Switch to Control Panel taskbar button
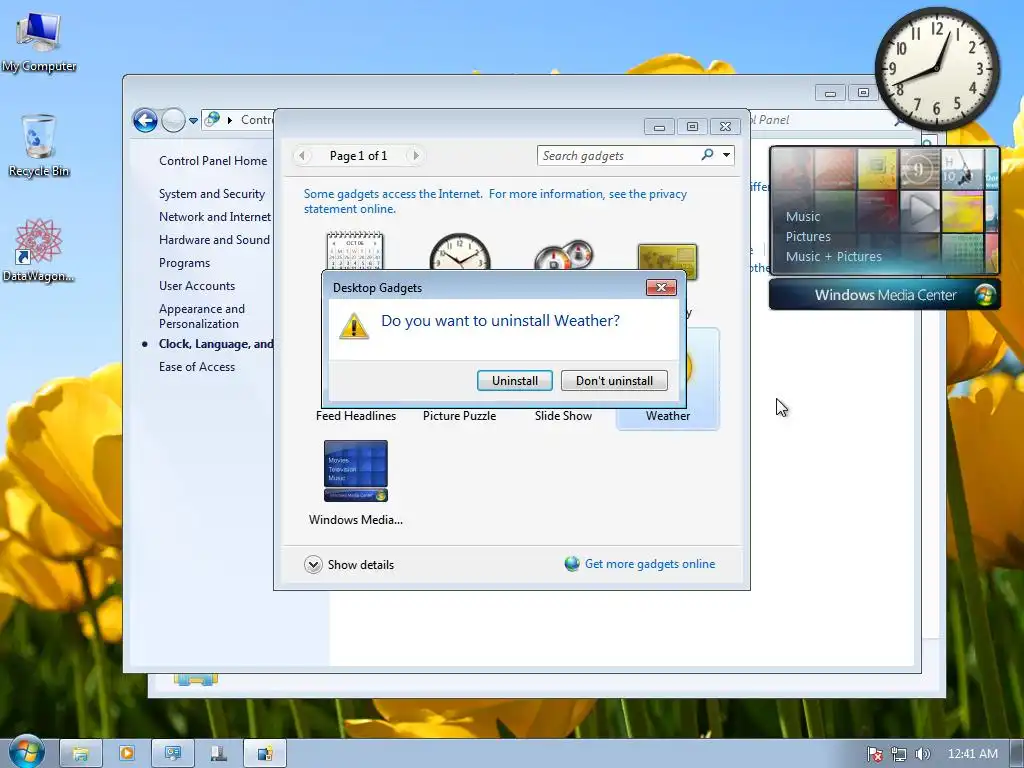The width and height of the screenshot is (1024, 768). coord(172,754)
